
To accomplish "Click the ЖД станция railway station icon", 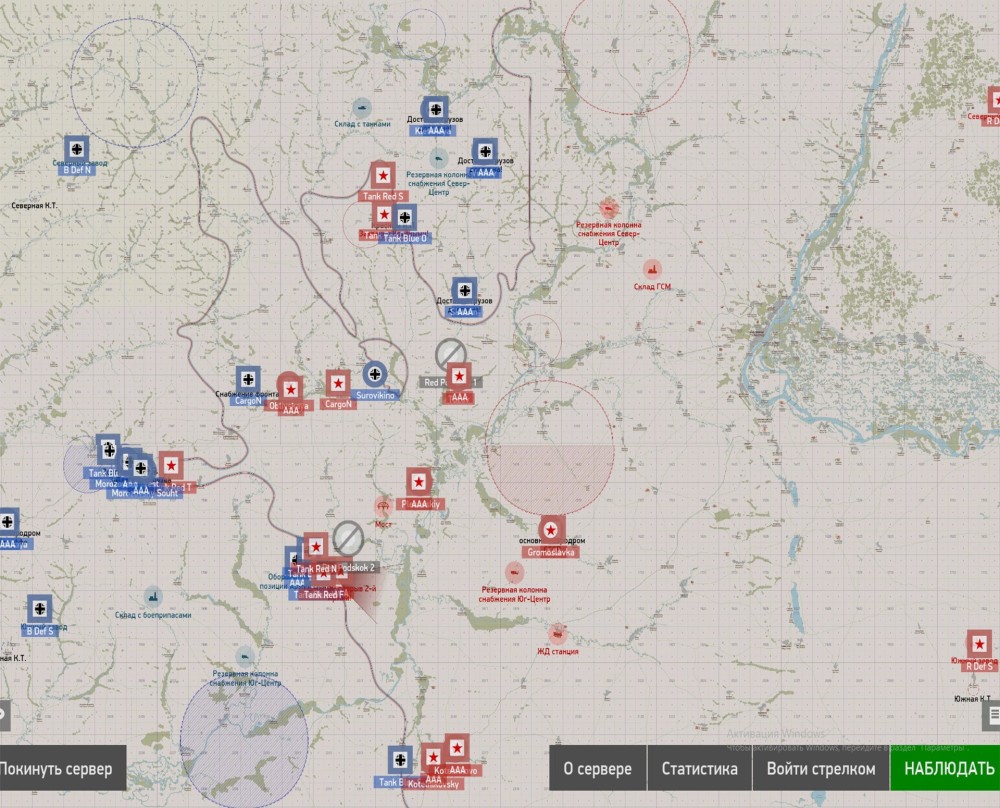I will pyautogui.click(x=557, y=633).
